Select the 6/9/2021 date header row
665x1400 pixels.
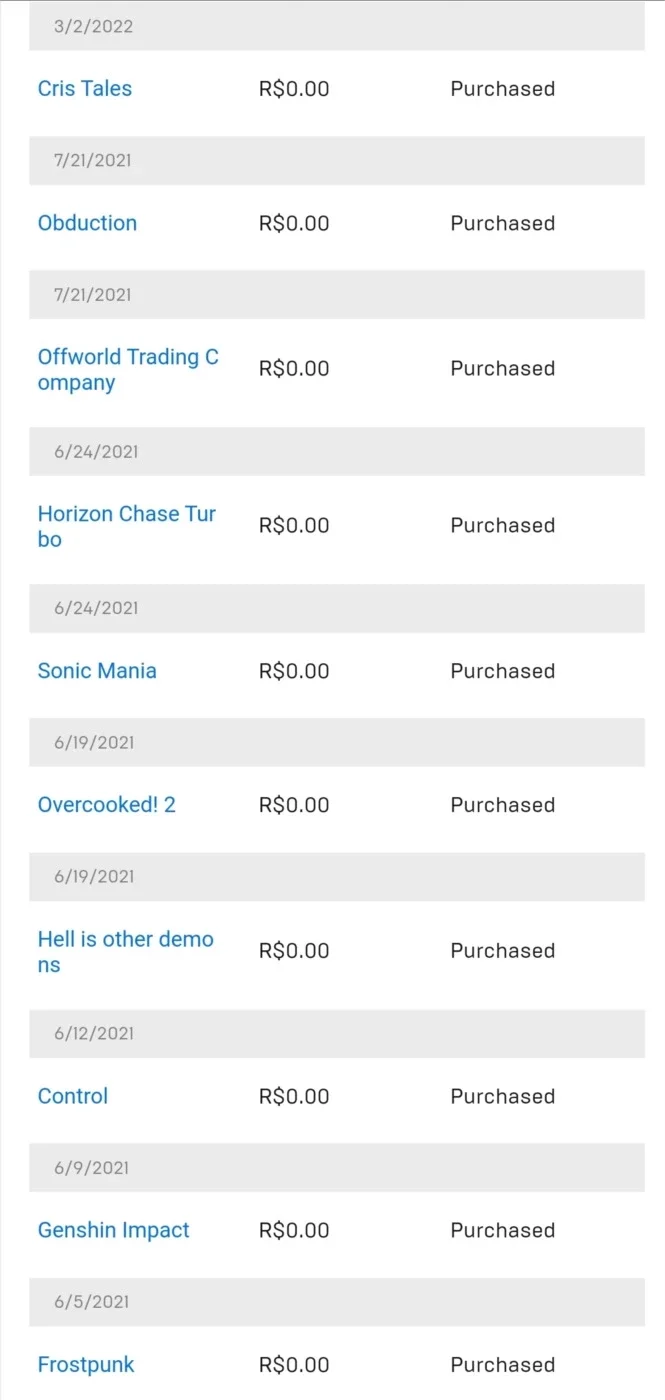[x=337, y=1167]
